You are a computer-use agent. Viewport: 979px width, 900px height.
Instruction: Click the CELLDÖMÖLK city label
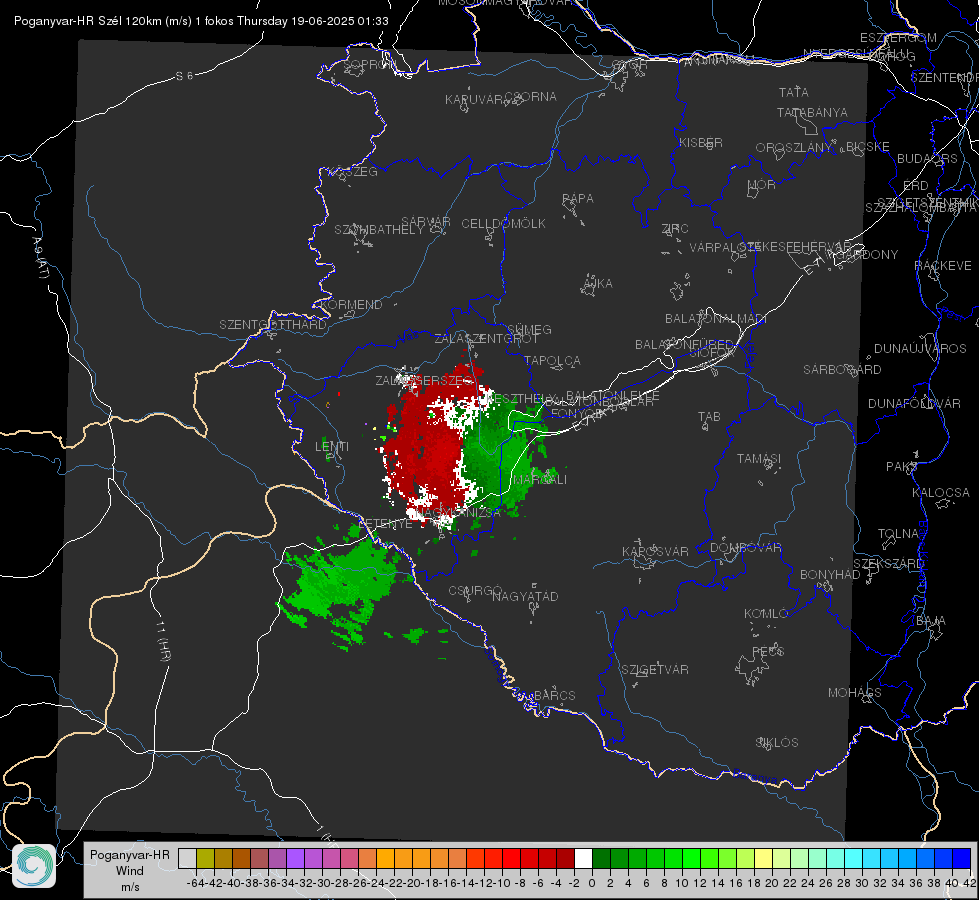tap(504, 224)
